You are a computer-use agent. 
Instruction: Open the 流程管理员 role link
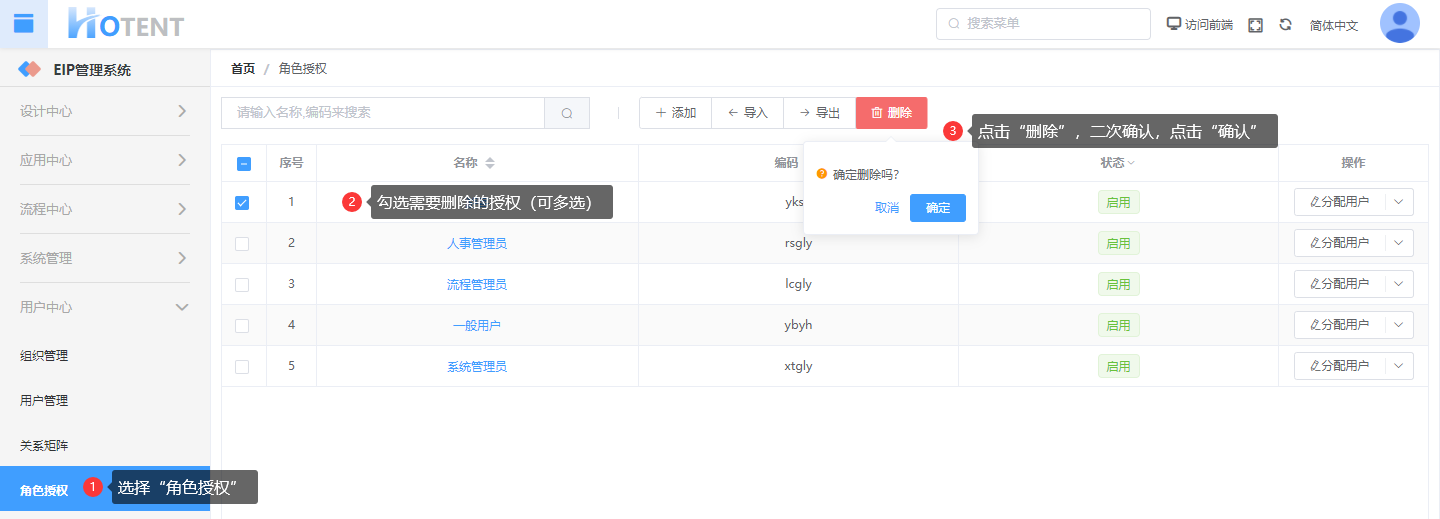(x=477, y=284)
